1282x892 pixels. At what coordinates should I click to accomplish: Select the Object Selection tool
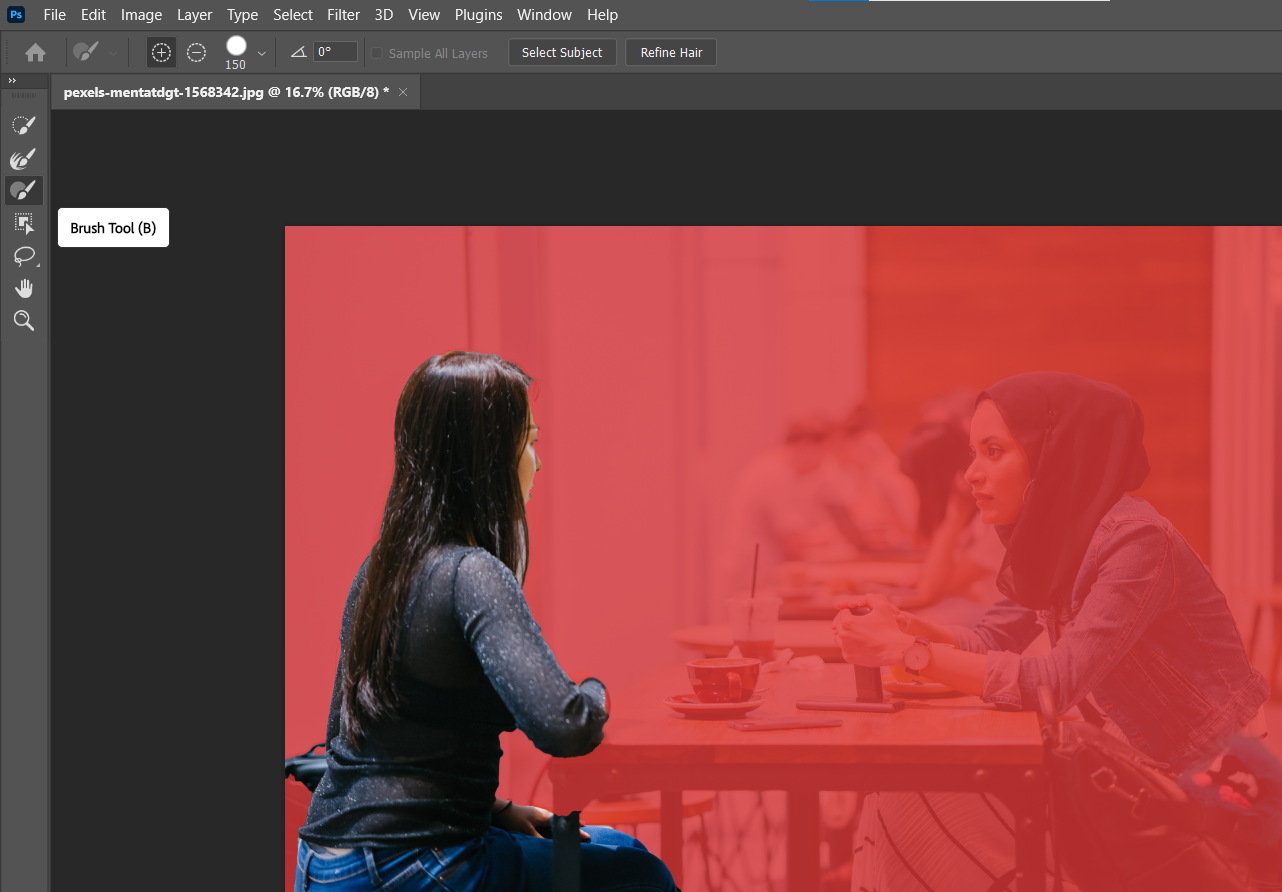(x=24, y=223)
